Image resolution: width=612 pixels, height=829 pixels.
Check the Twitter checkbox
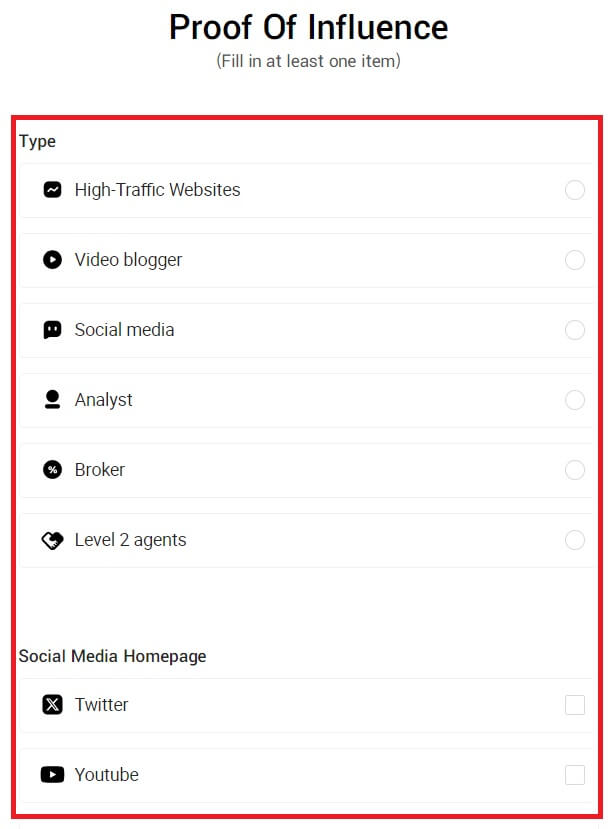coord(575,705)
